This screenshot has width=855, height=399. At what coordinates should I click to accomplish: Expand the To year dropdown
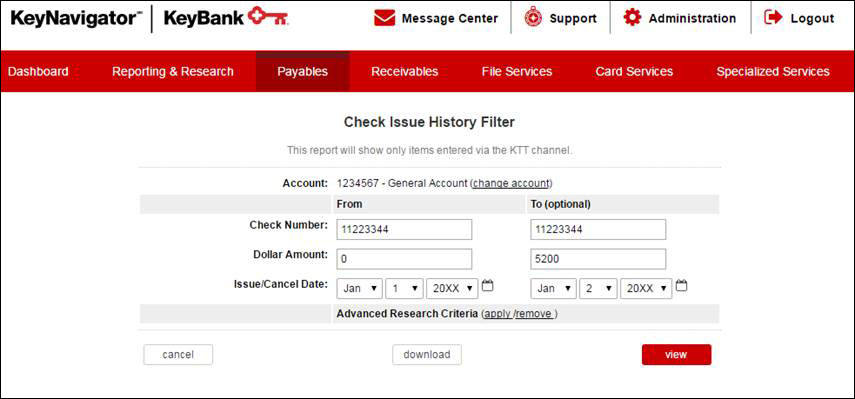(x=646, y=288)
